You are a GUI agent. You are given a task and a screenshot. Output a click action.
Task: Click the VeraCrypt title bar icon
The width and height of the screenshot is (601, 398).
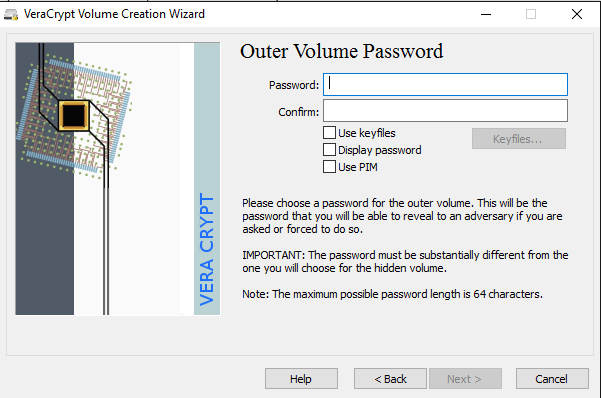pyautogui.click(x=11, y=14)
